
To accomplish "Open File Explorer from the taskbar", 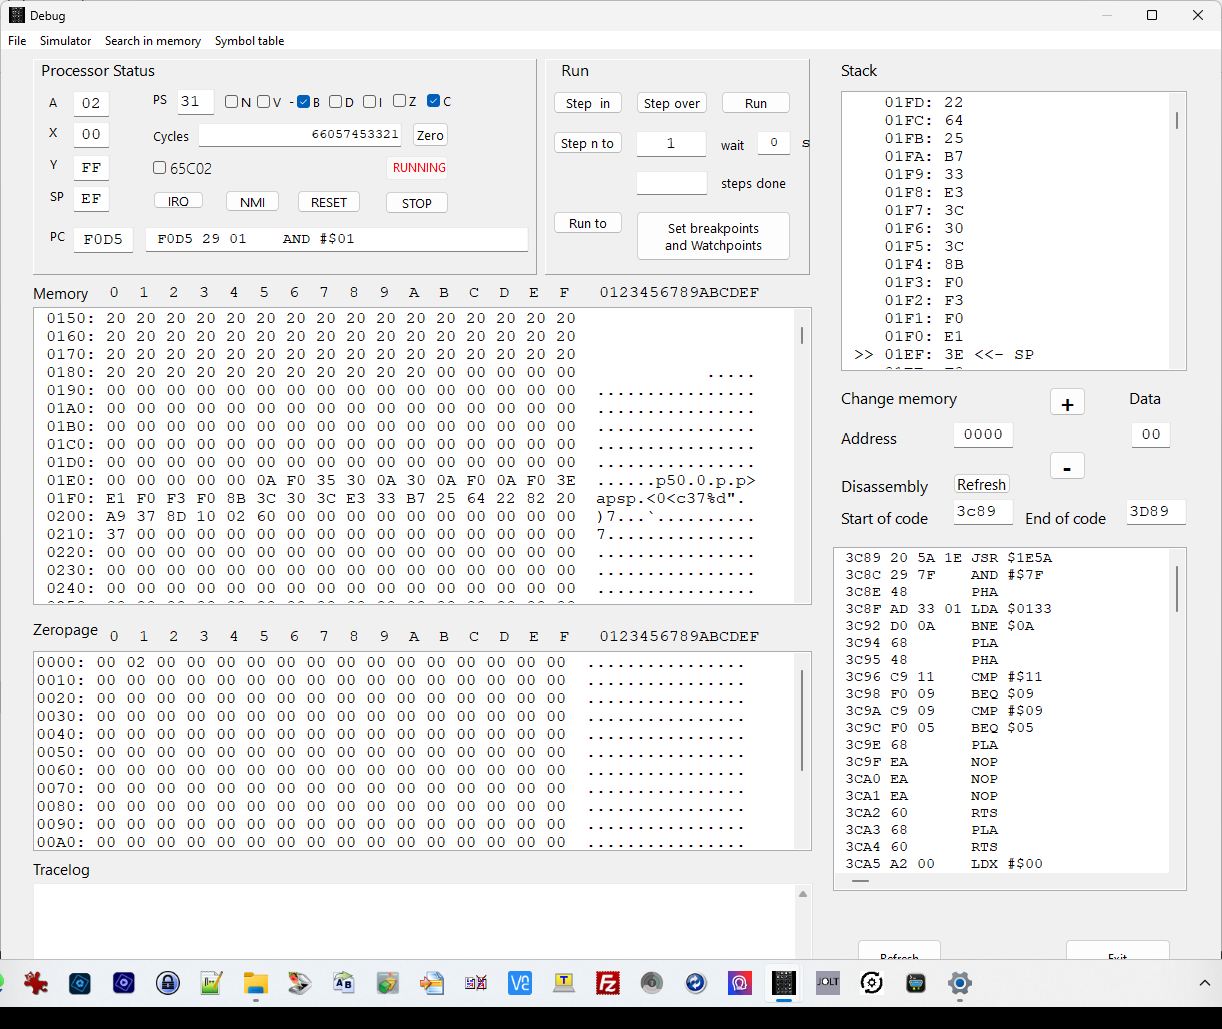I will tap(255, 983).
